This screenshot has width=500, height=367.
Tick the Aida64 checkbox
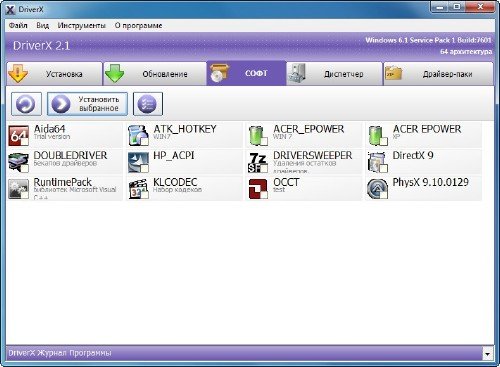(x=24, y=141)
